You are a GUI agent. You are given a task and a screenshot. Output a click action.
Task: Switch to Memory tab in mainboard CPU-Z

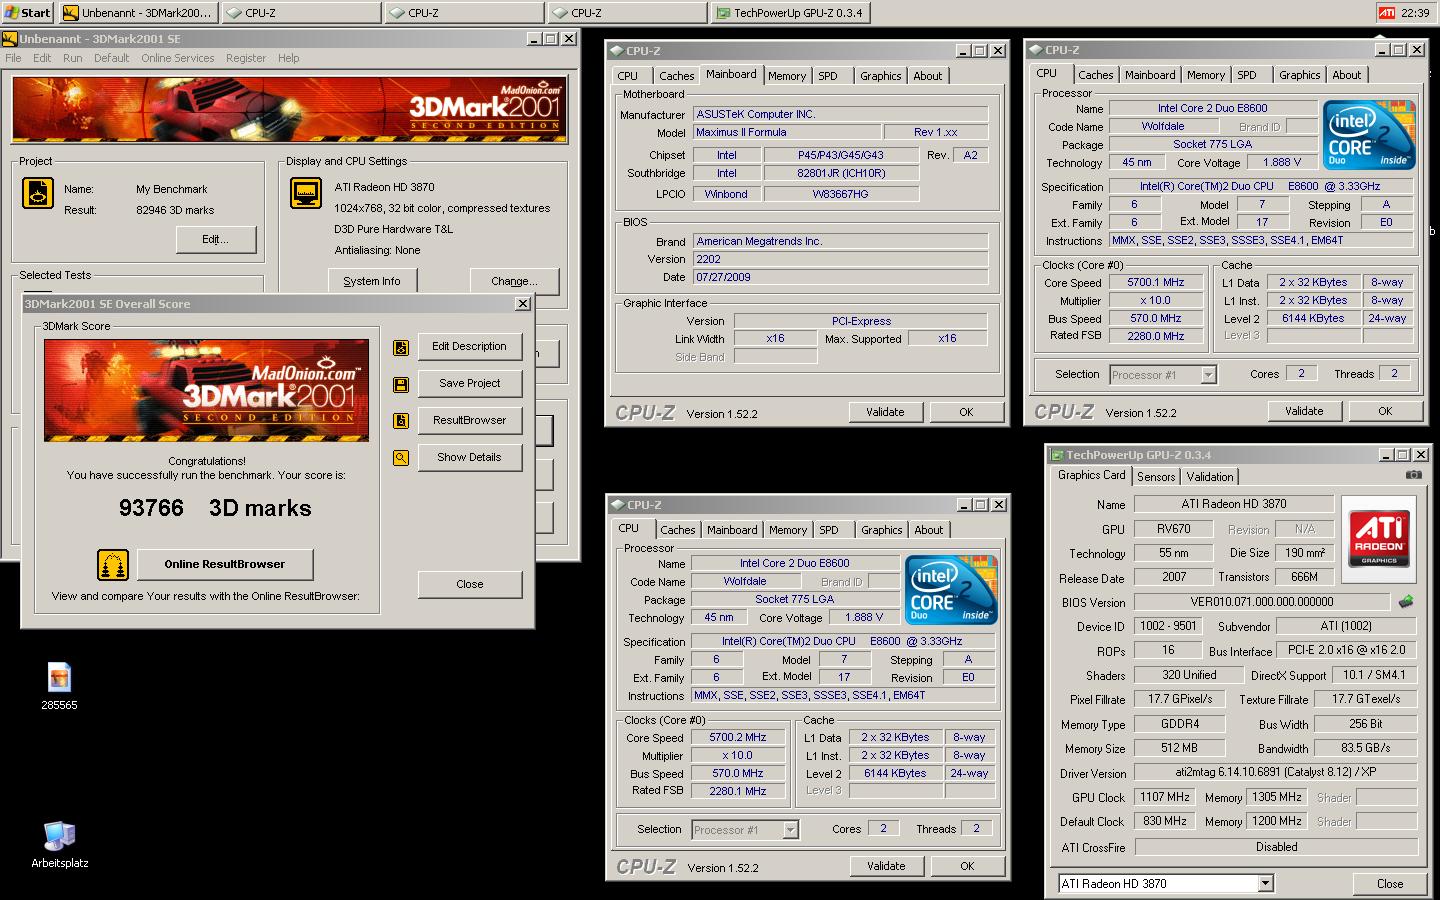787,76
